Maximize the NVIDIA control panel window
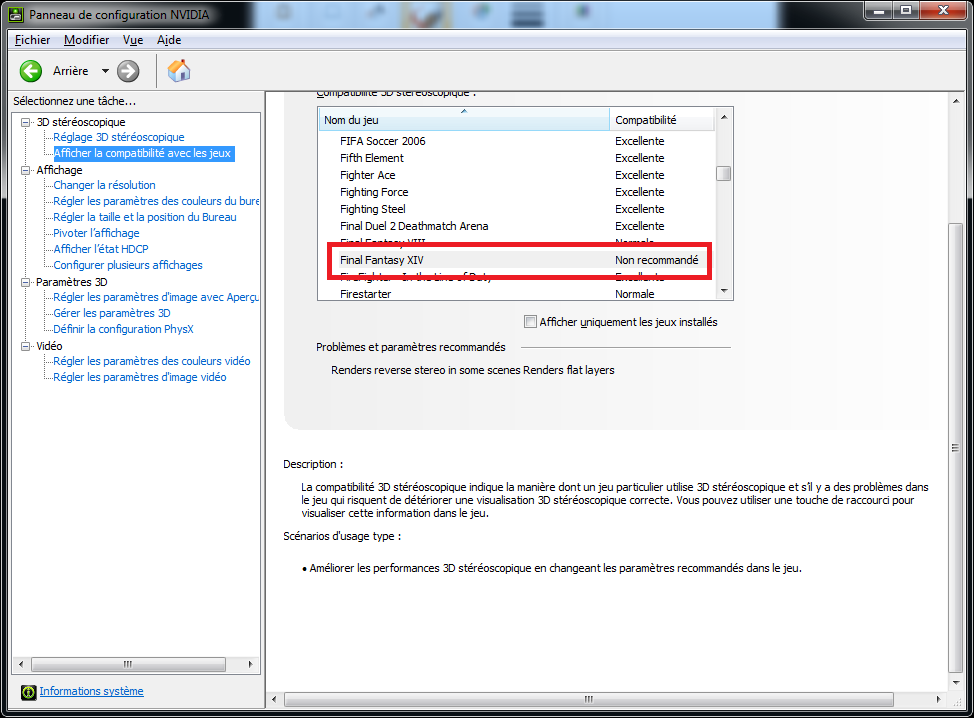Viewport: 974px width, 718px height. pyautogui.click(x=906, y=10)
